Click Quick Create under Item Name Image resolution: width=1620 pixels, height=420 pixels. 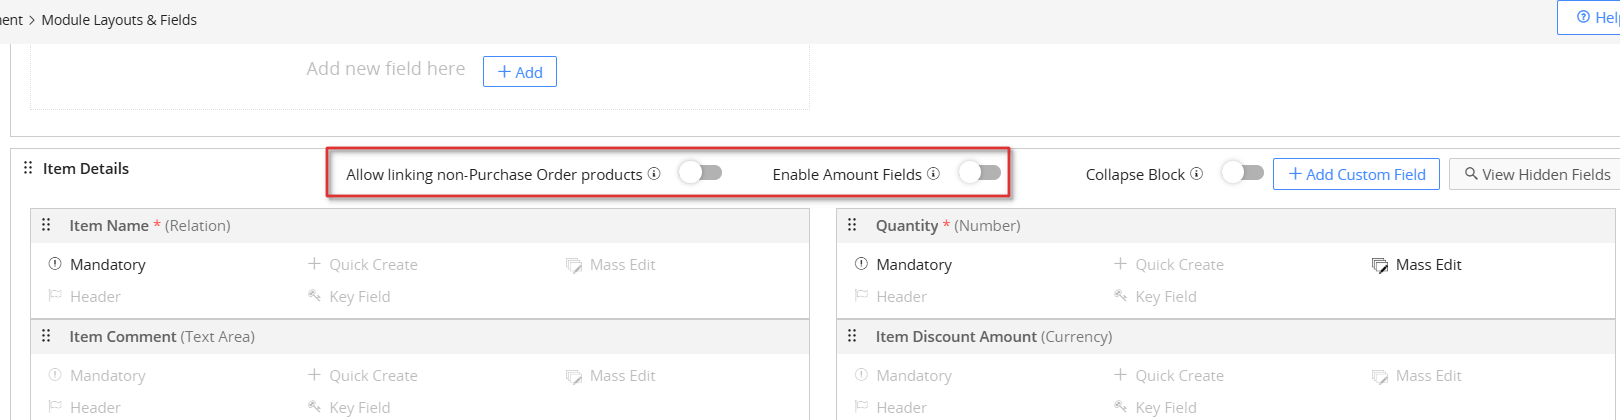pos(363,265)
